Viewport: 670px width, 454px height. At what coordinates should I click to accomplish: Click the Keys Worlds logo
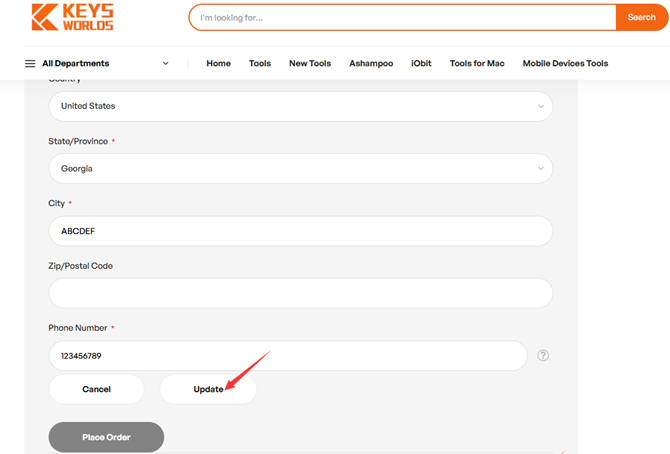[x=73, y=17]
